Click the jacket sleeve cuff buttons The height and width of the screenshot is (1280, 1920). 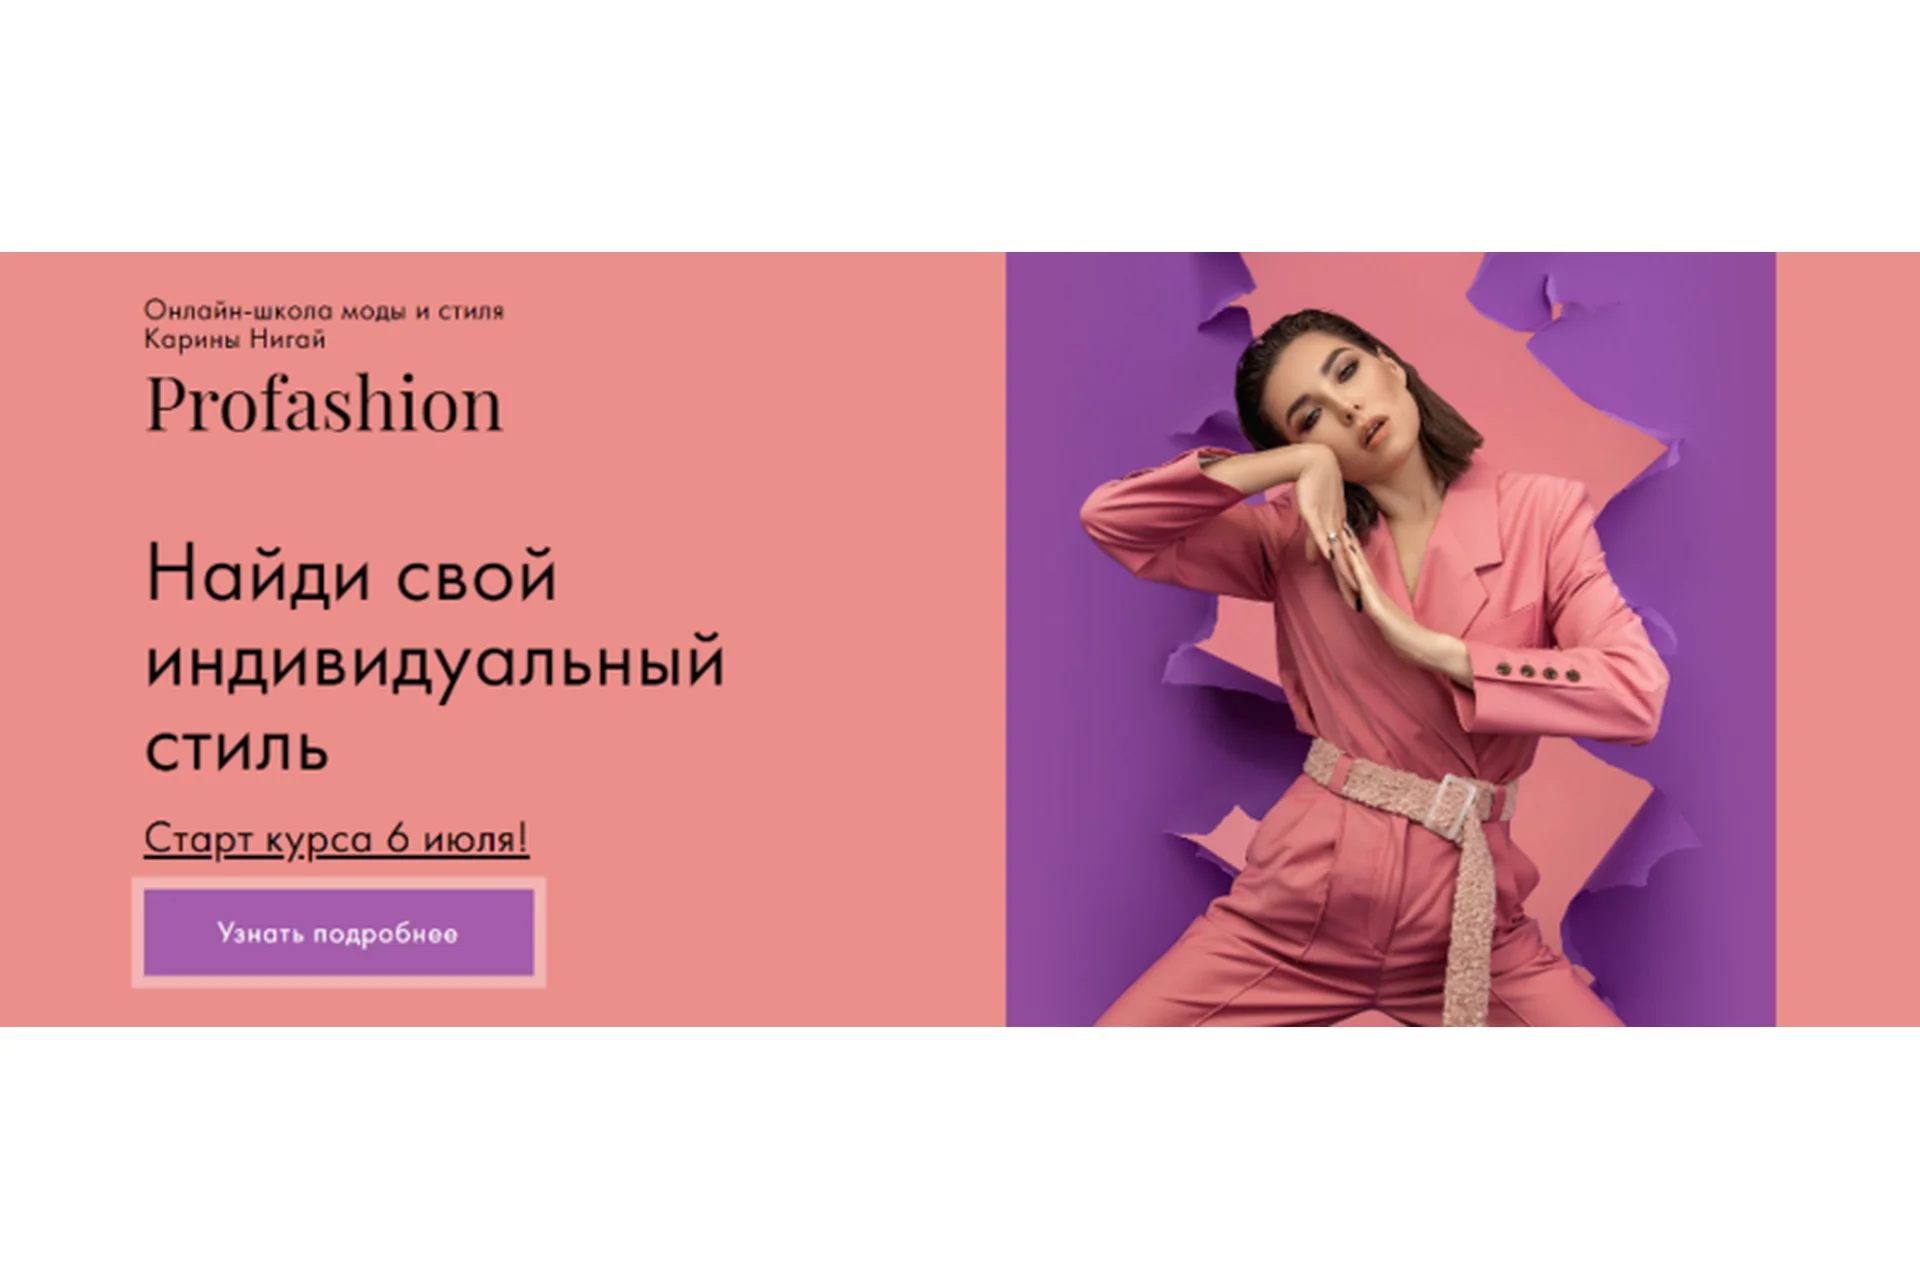click(1537, 672)
